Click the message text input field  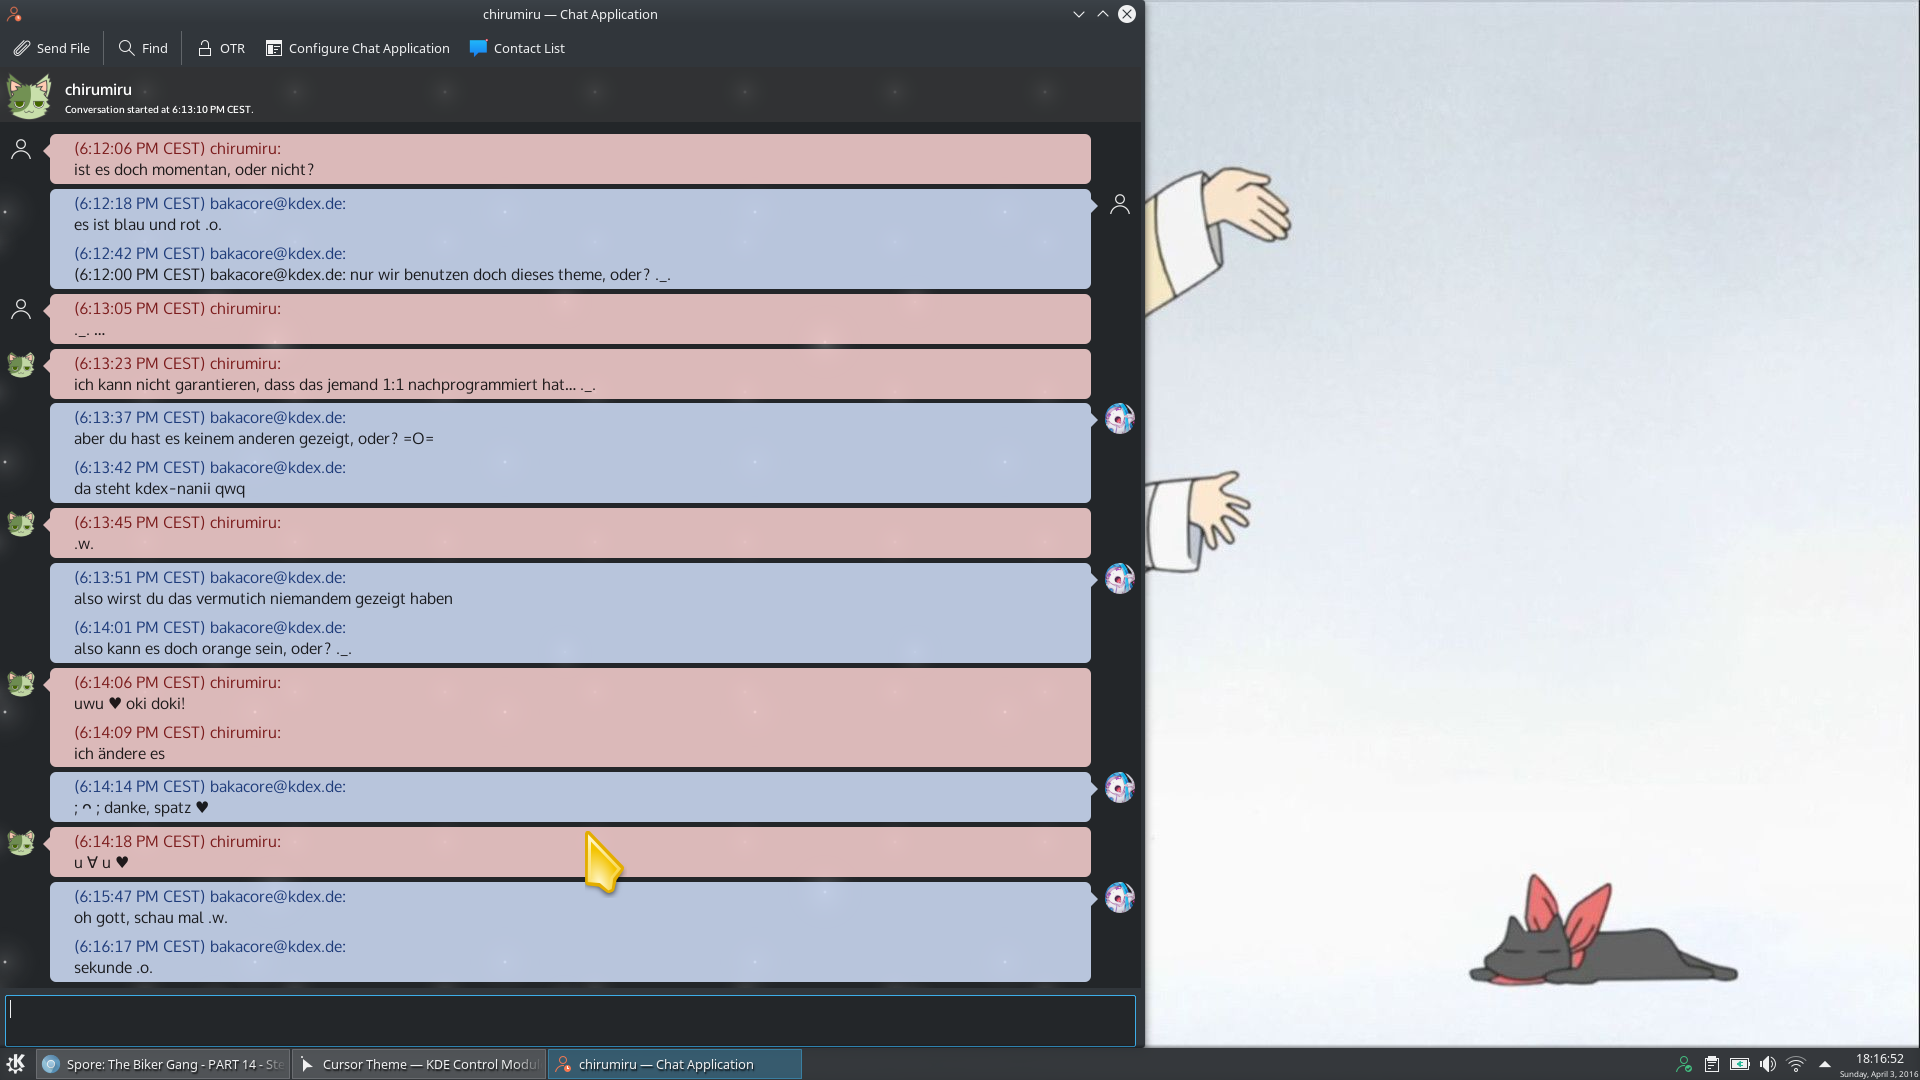point(570,1020)
